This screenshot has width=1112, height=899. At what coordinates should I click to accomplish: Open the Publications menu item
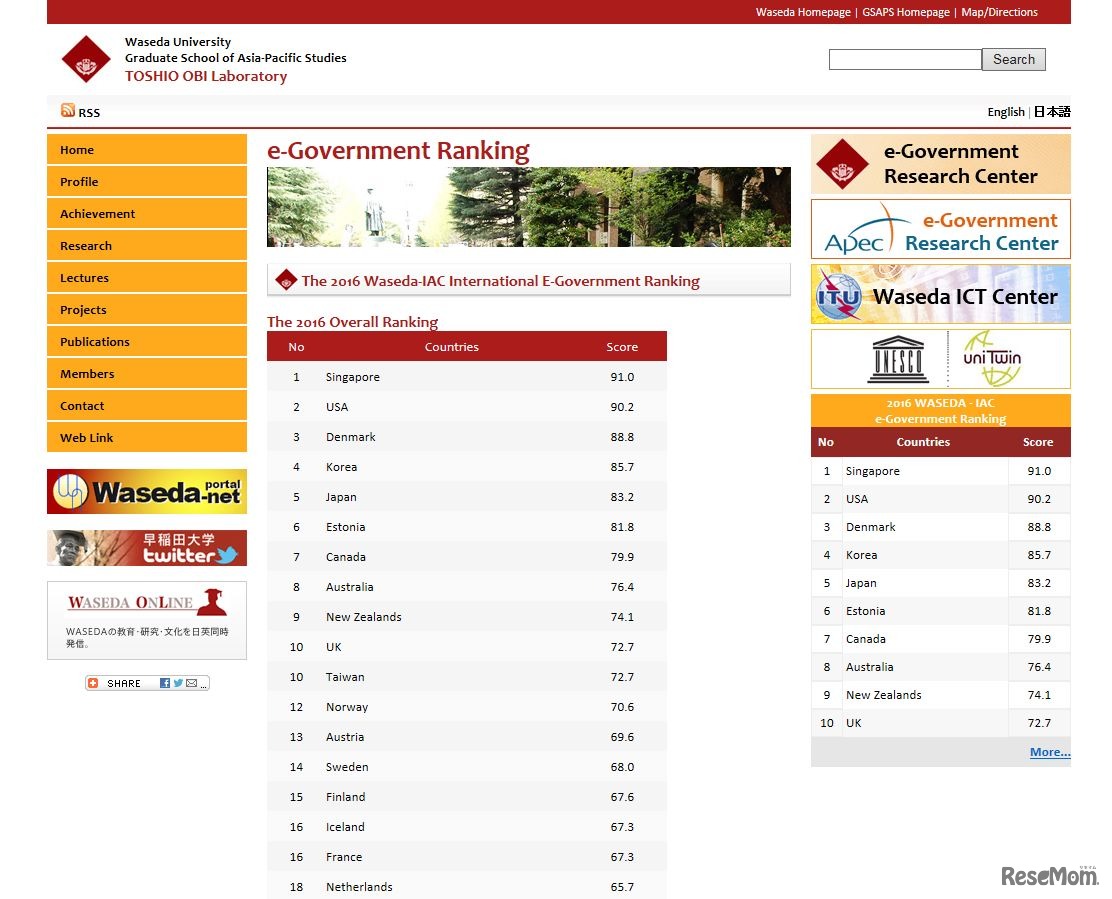coord(147,341)
